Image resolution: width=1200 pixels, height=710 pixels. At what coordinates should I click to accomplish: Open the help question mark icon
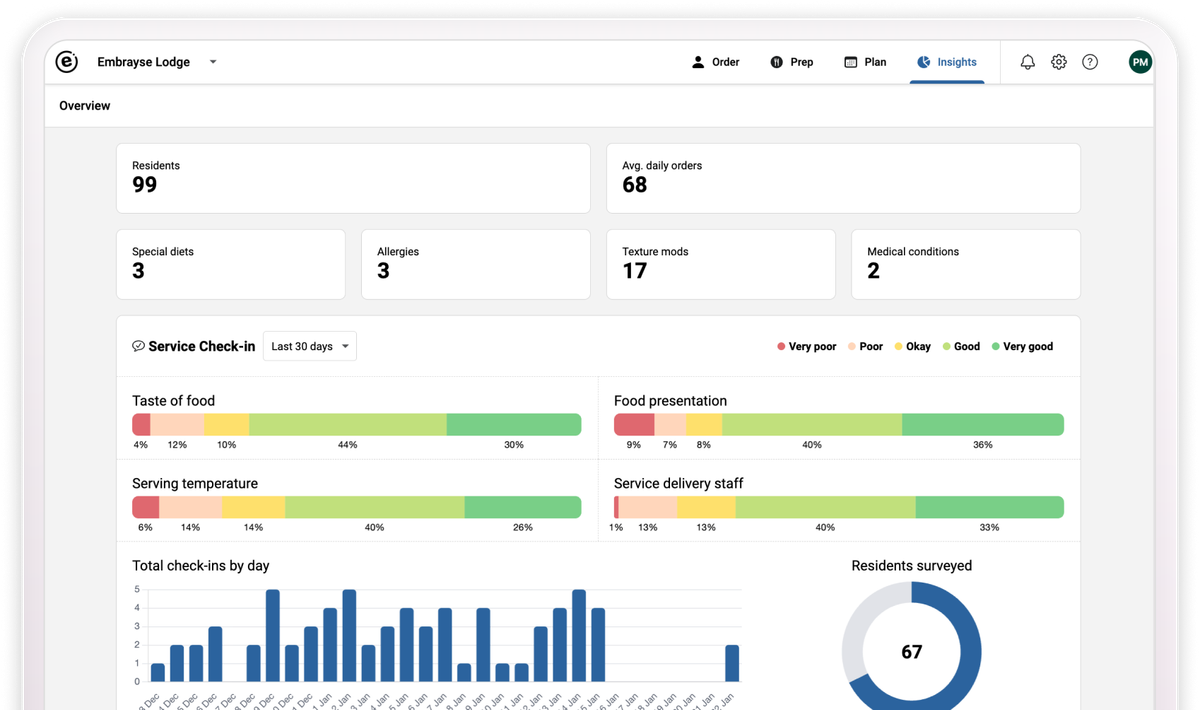point(1090,62)
